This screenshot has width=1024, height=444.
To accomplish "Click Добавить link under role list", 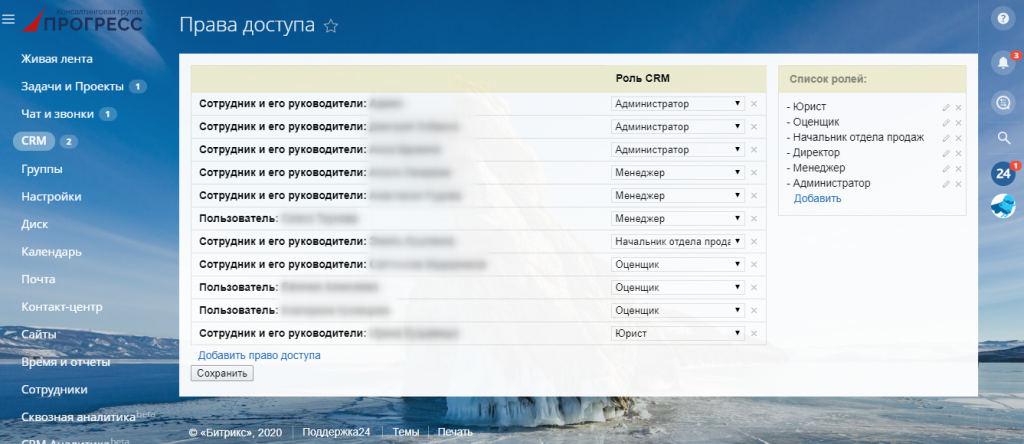I will [818, 198].
